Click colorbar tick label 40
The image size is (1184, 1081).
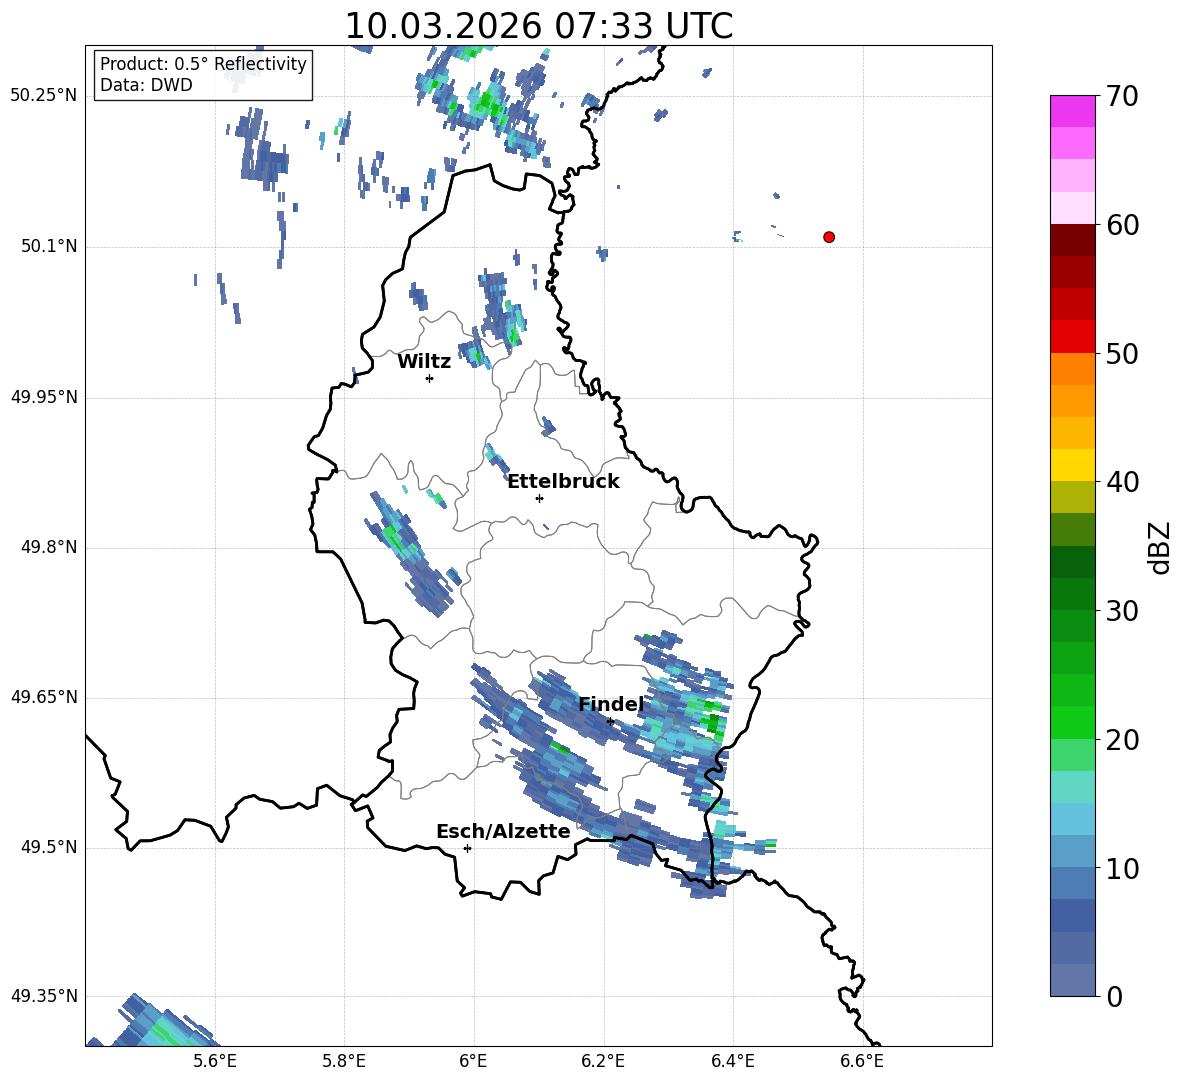pyautogui.click(x=1121, y=482)
